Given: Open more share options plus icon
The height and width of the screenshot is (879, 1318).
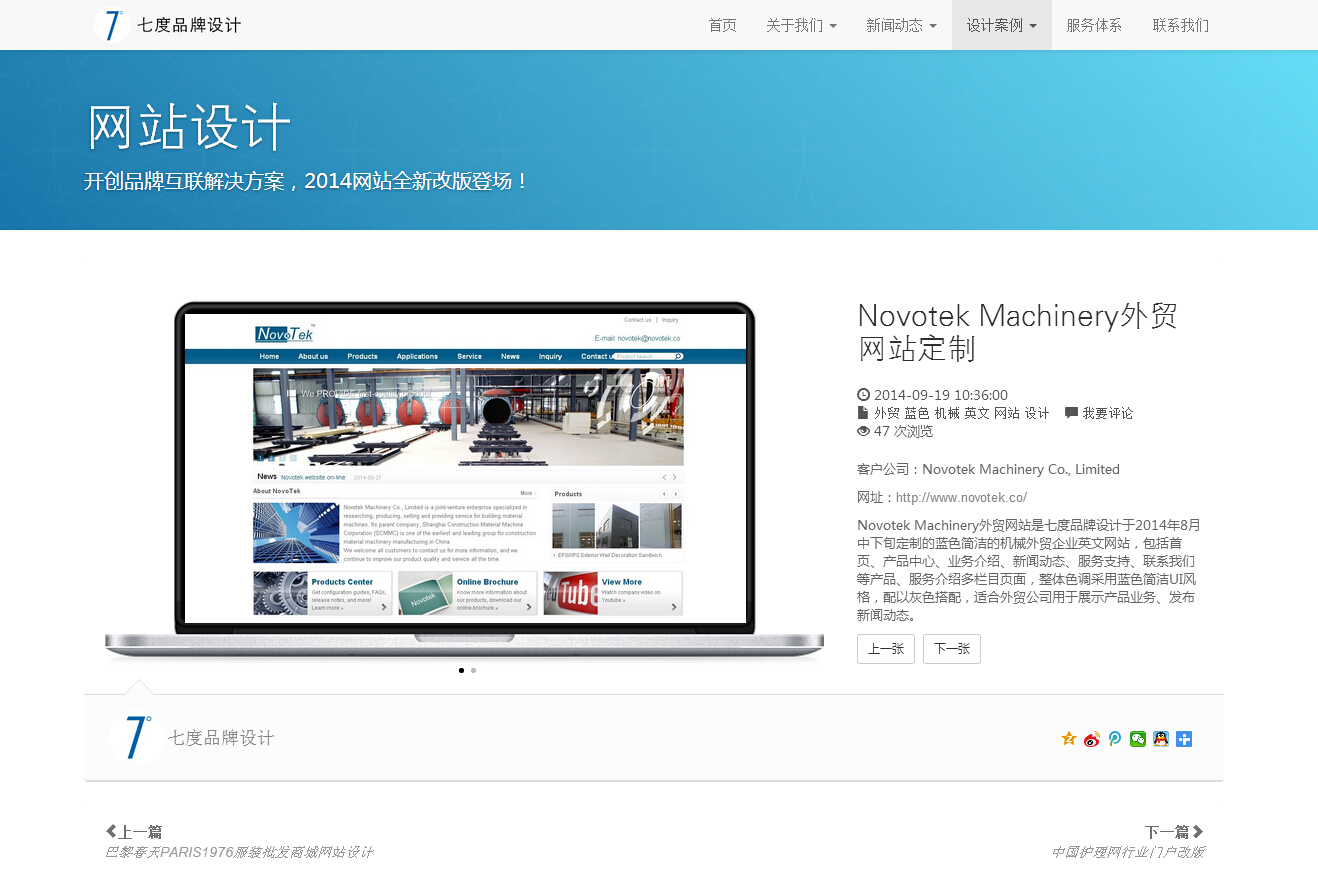Looking at the screenshot, I should [x=1184, y=739].
